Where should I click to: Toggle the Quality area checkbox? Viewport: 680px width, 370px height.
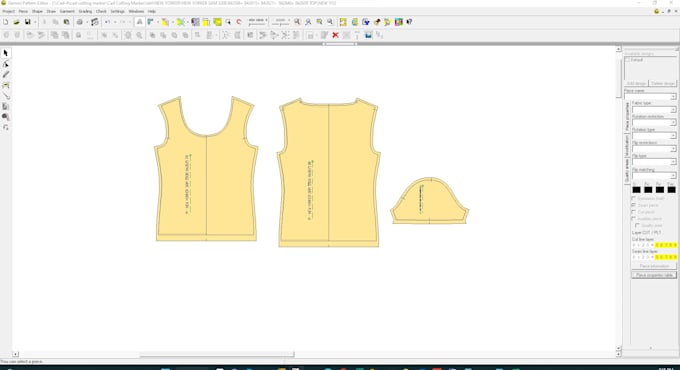tap(637, 226)
